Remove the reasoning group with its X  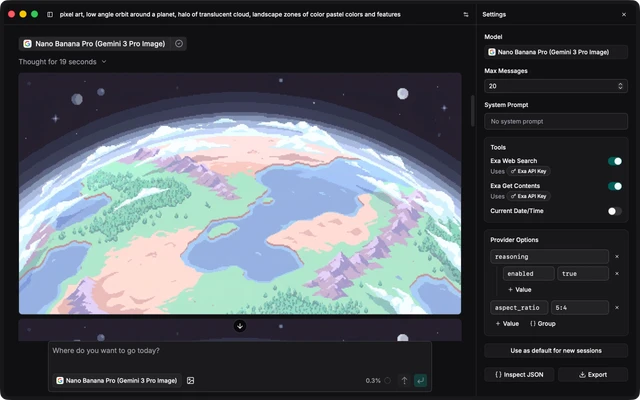[617, 257]
